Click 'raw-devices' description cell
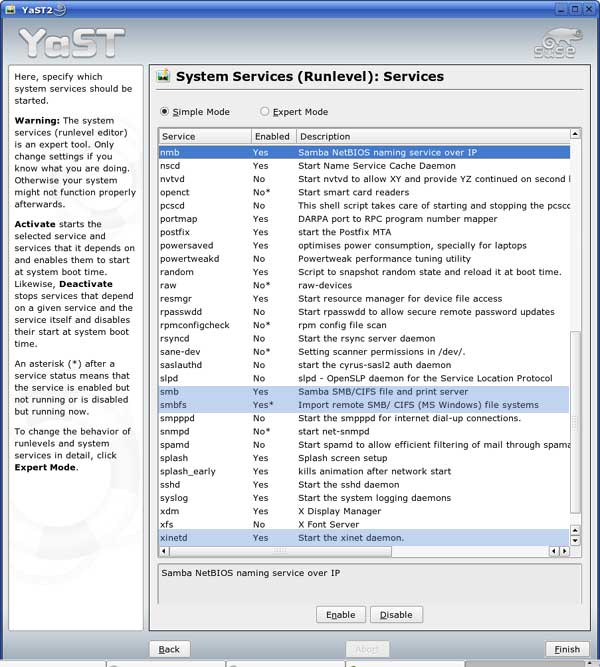The width and height of the screenshot is (600, 667). [x=325, y=285]
